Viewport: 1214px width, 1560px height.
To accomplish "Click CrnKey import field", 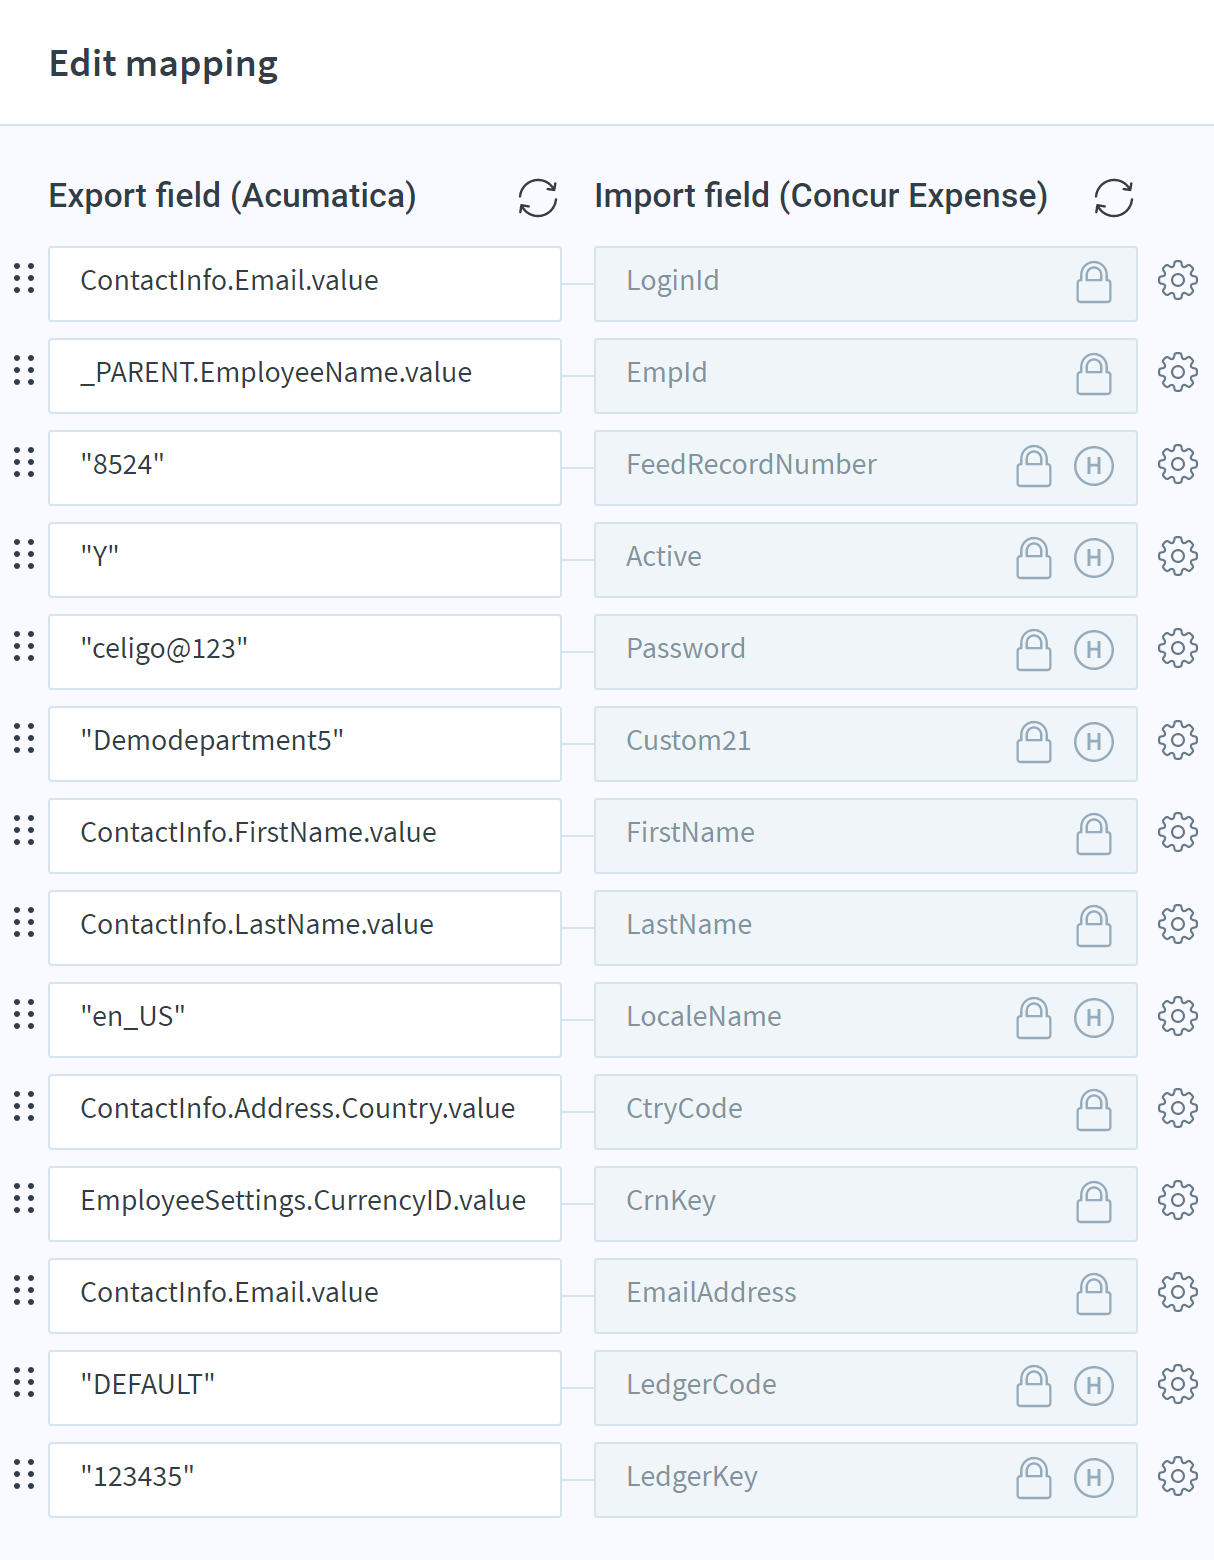I will tap(866, 1204).
